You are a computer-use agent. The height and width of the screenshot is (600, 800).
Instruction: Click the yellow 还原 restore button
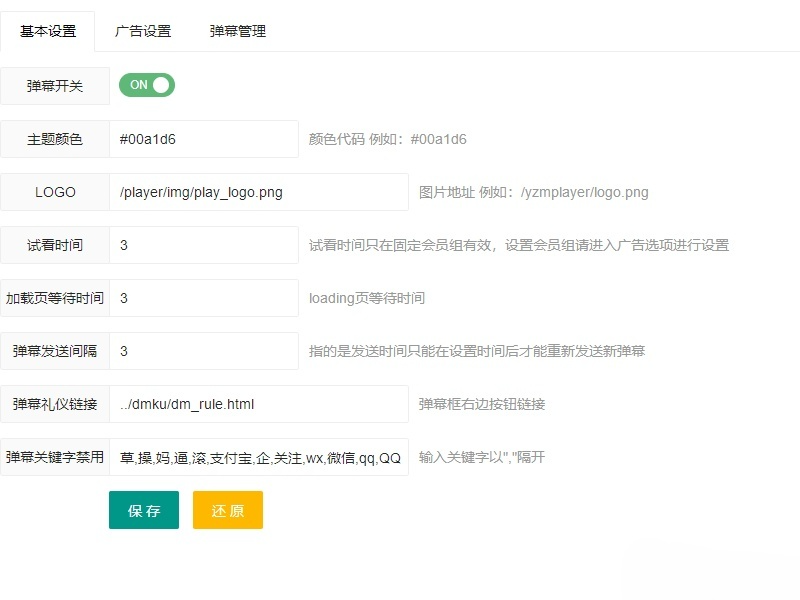227,509
